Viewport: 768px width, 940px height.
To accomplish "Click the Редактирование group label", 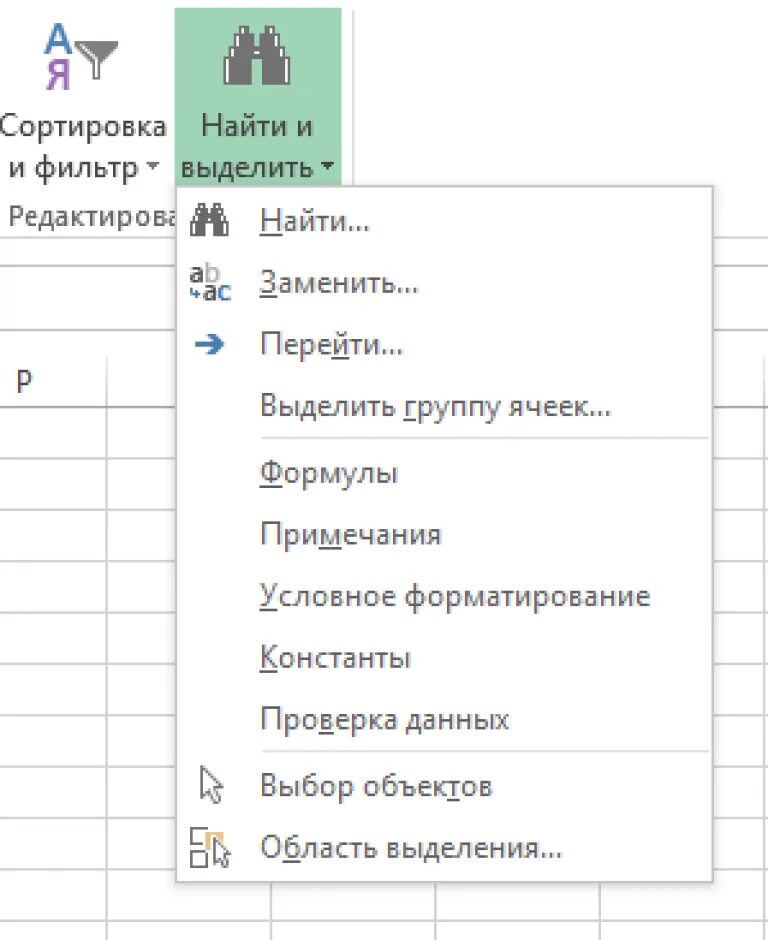I will tap(91, 216).
